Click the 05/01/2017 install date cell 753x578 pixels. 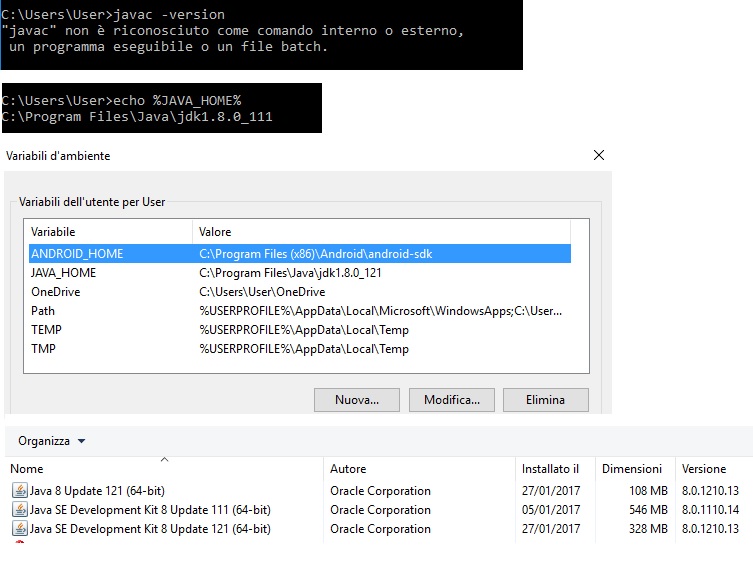[x=551, y=509]
